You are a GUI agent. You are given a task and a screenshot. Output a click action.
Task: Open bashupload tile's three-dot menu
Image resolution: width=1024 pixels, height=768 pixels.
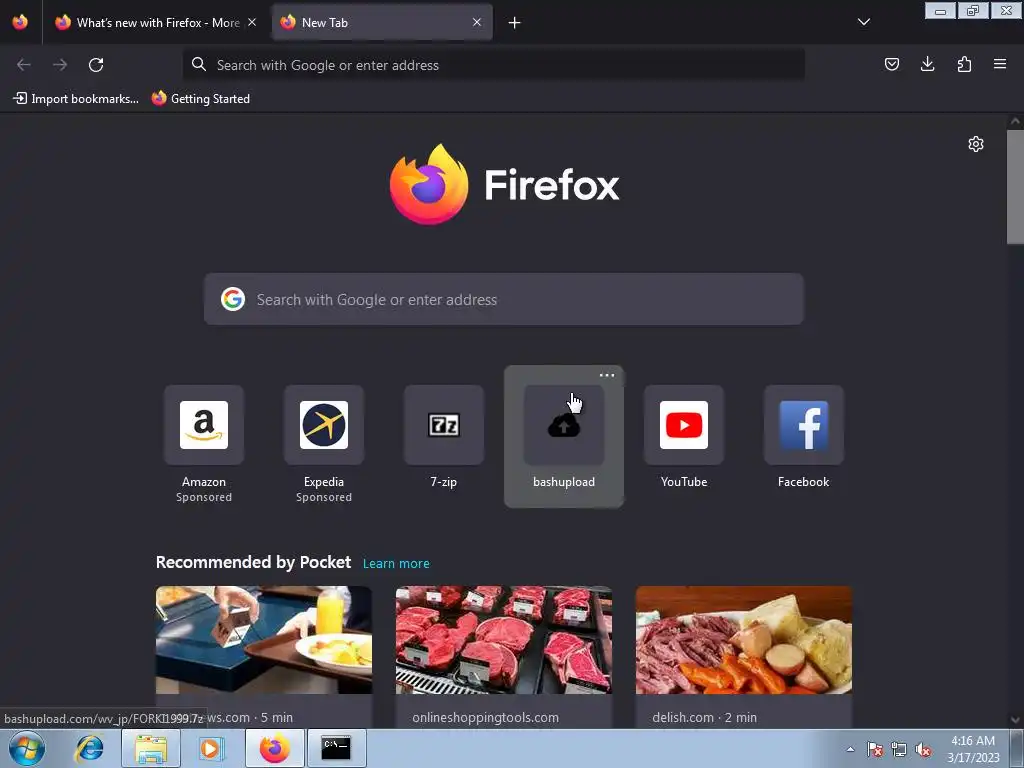tap(607, 375)
